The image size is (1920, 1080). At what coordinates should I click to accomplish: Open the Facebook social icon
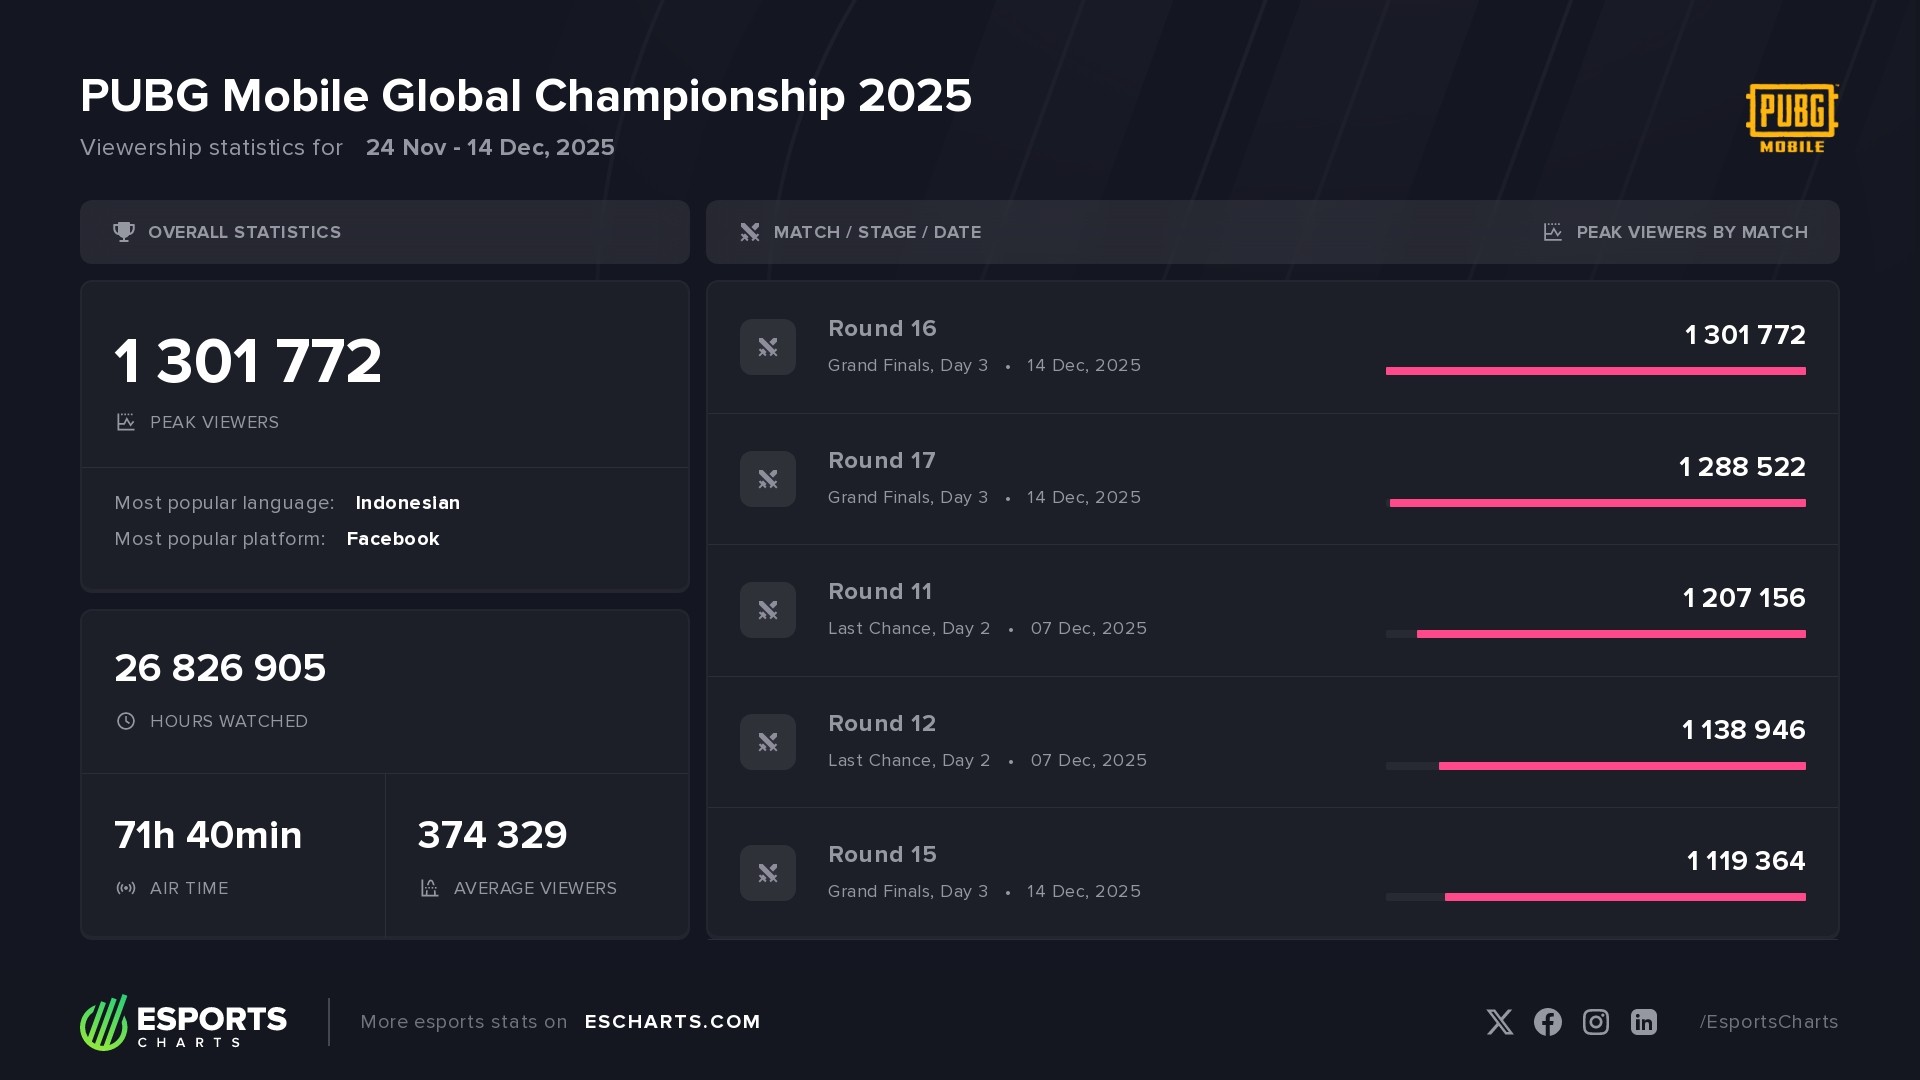tap(1547, 1022)
